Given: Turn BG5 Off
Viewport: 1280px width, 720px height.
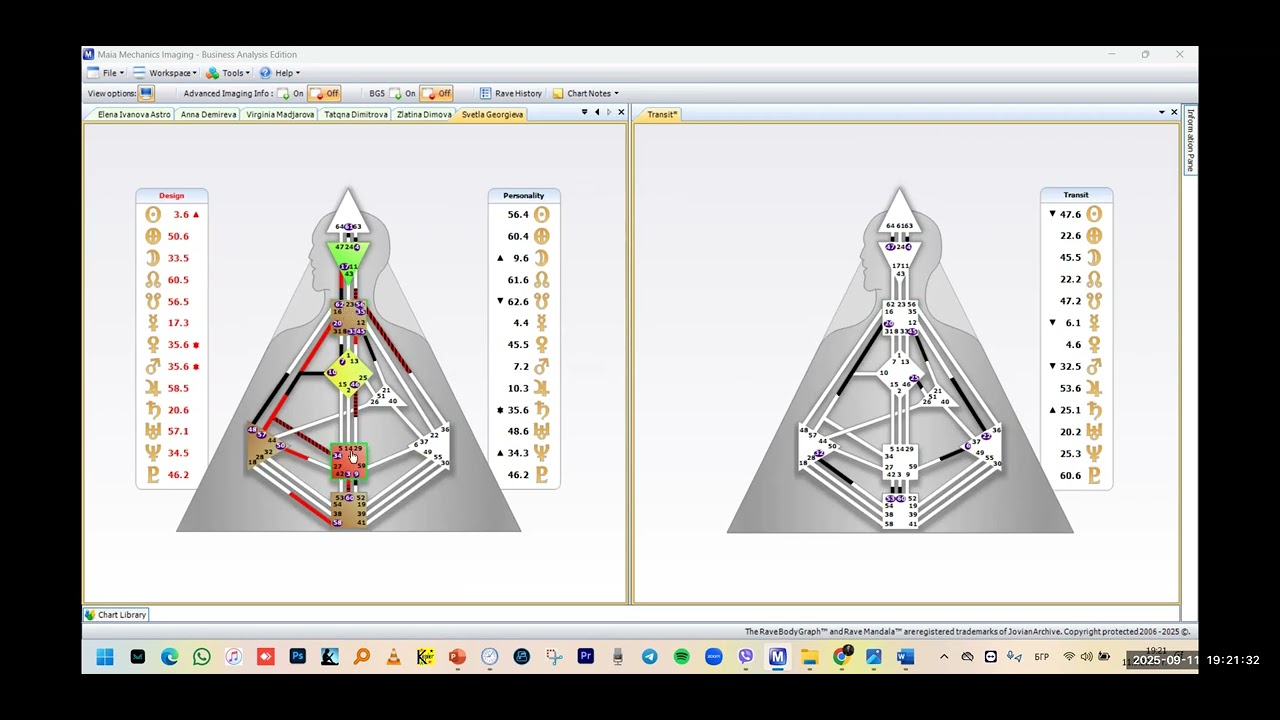Looking at the screenshot, I should point(437,93).
